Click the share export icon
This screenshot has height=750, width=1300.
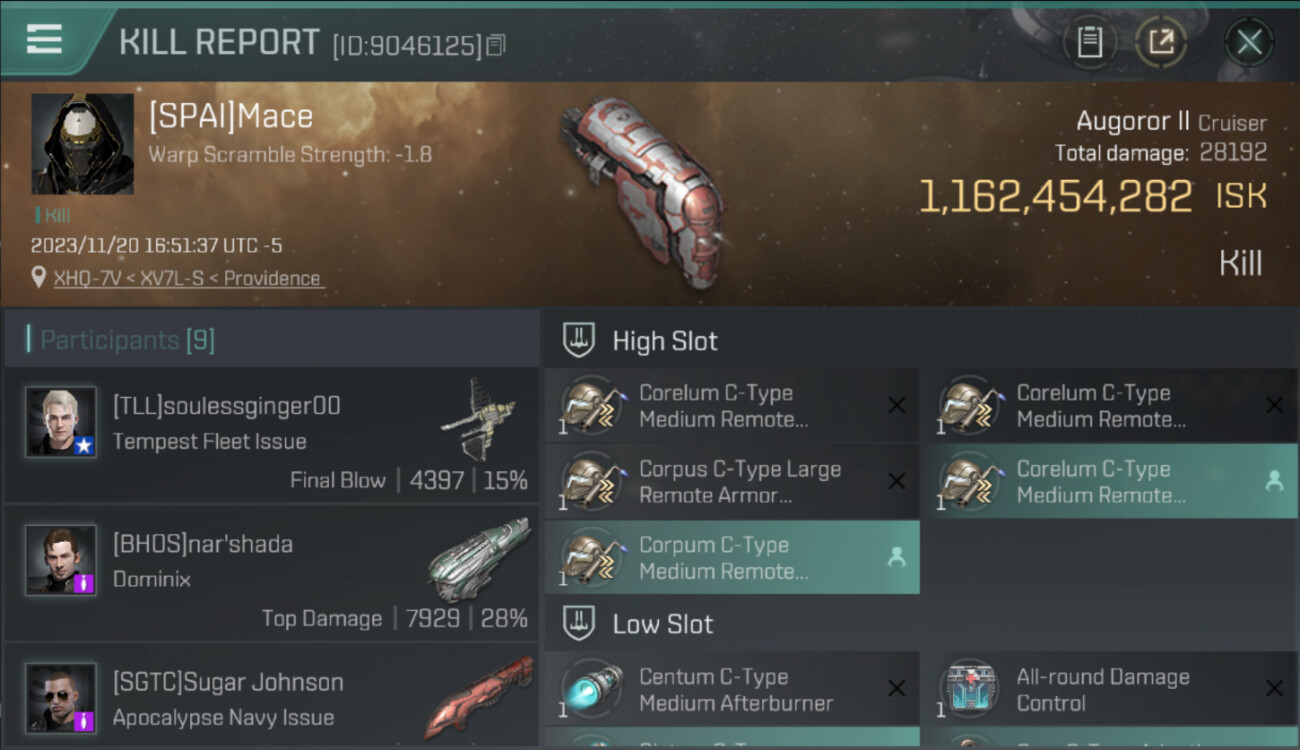coord(1161,42)
